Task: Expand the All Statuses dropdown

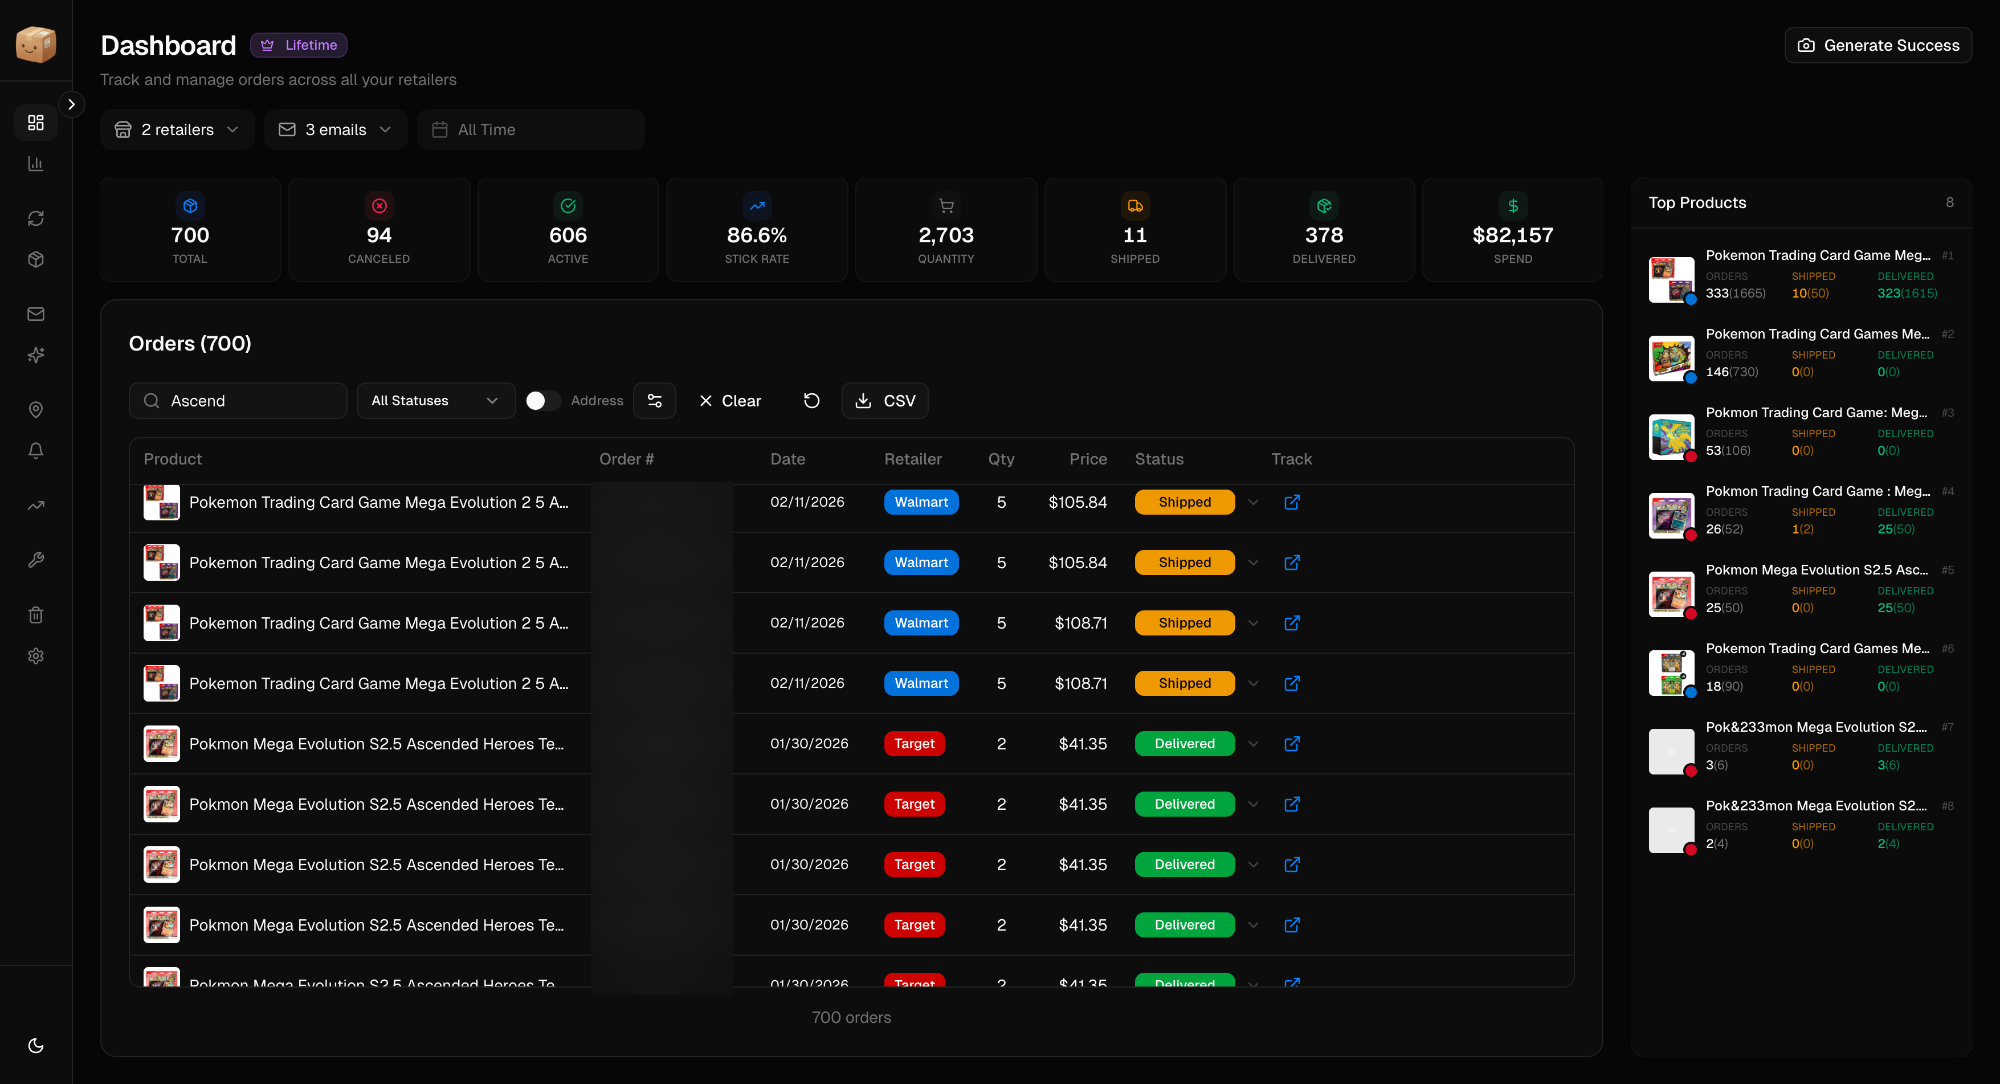Action: click(435, 400)
